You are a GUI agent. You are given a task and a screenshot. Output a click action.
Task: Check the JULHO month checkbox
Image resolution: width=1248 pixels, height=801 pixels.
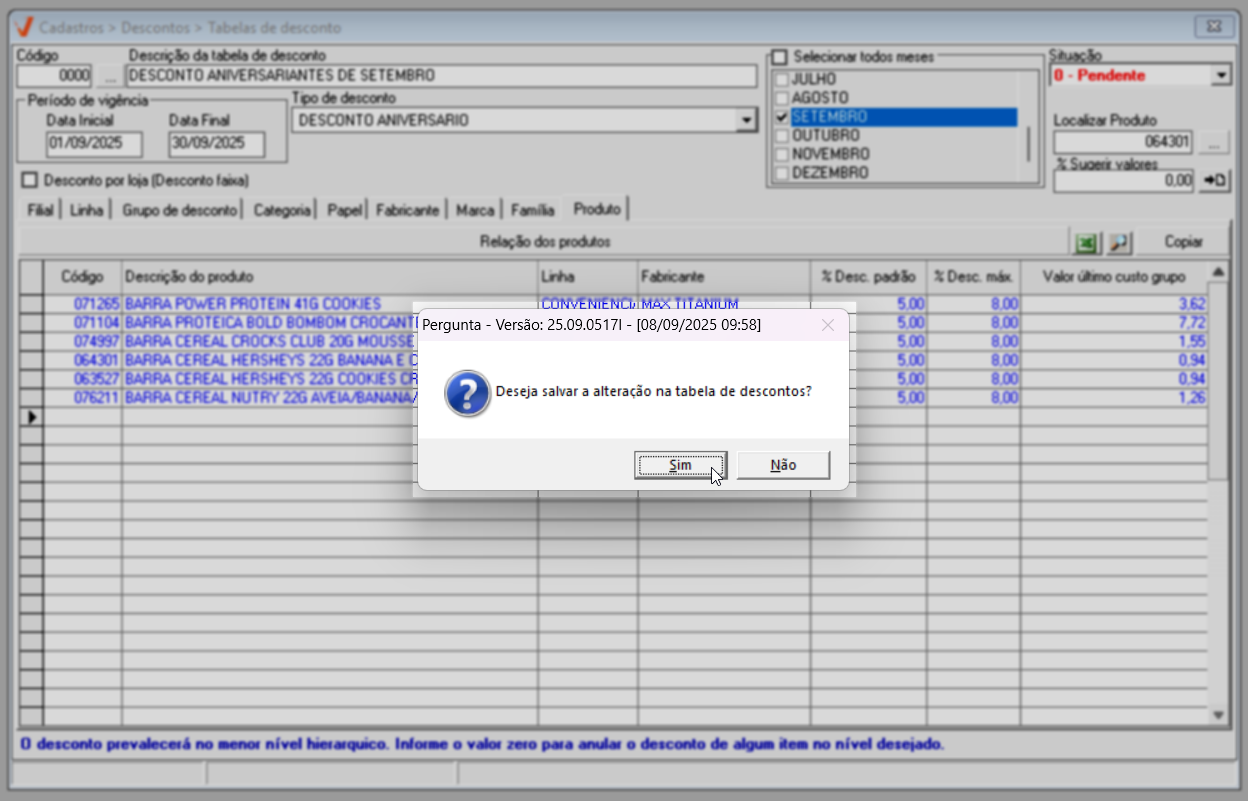pos(782,79)
